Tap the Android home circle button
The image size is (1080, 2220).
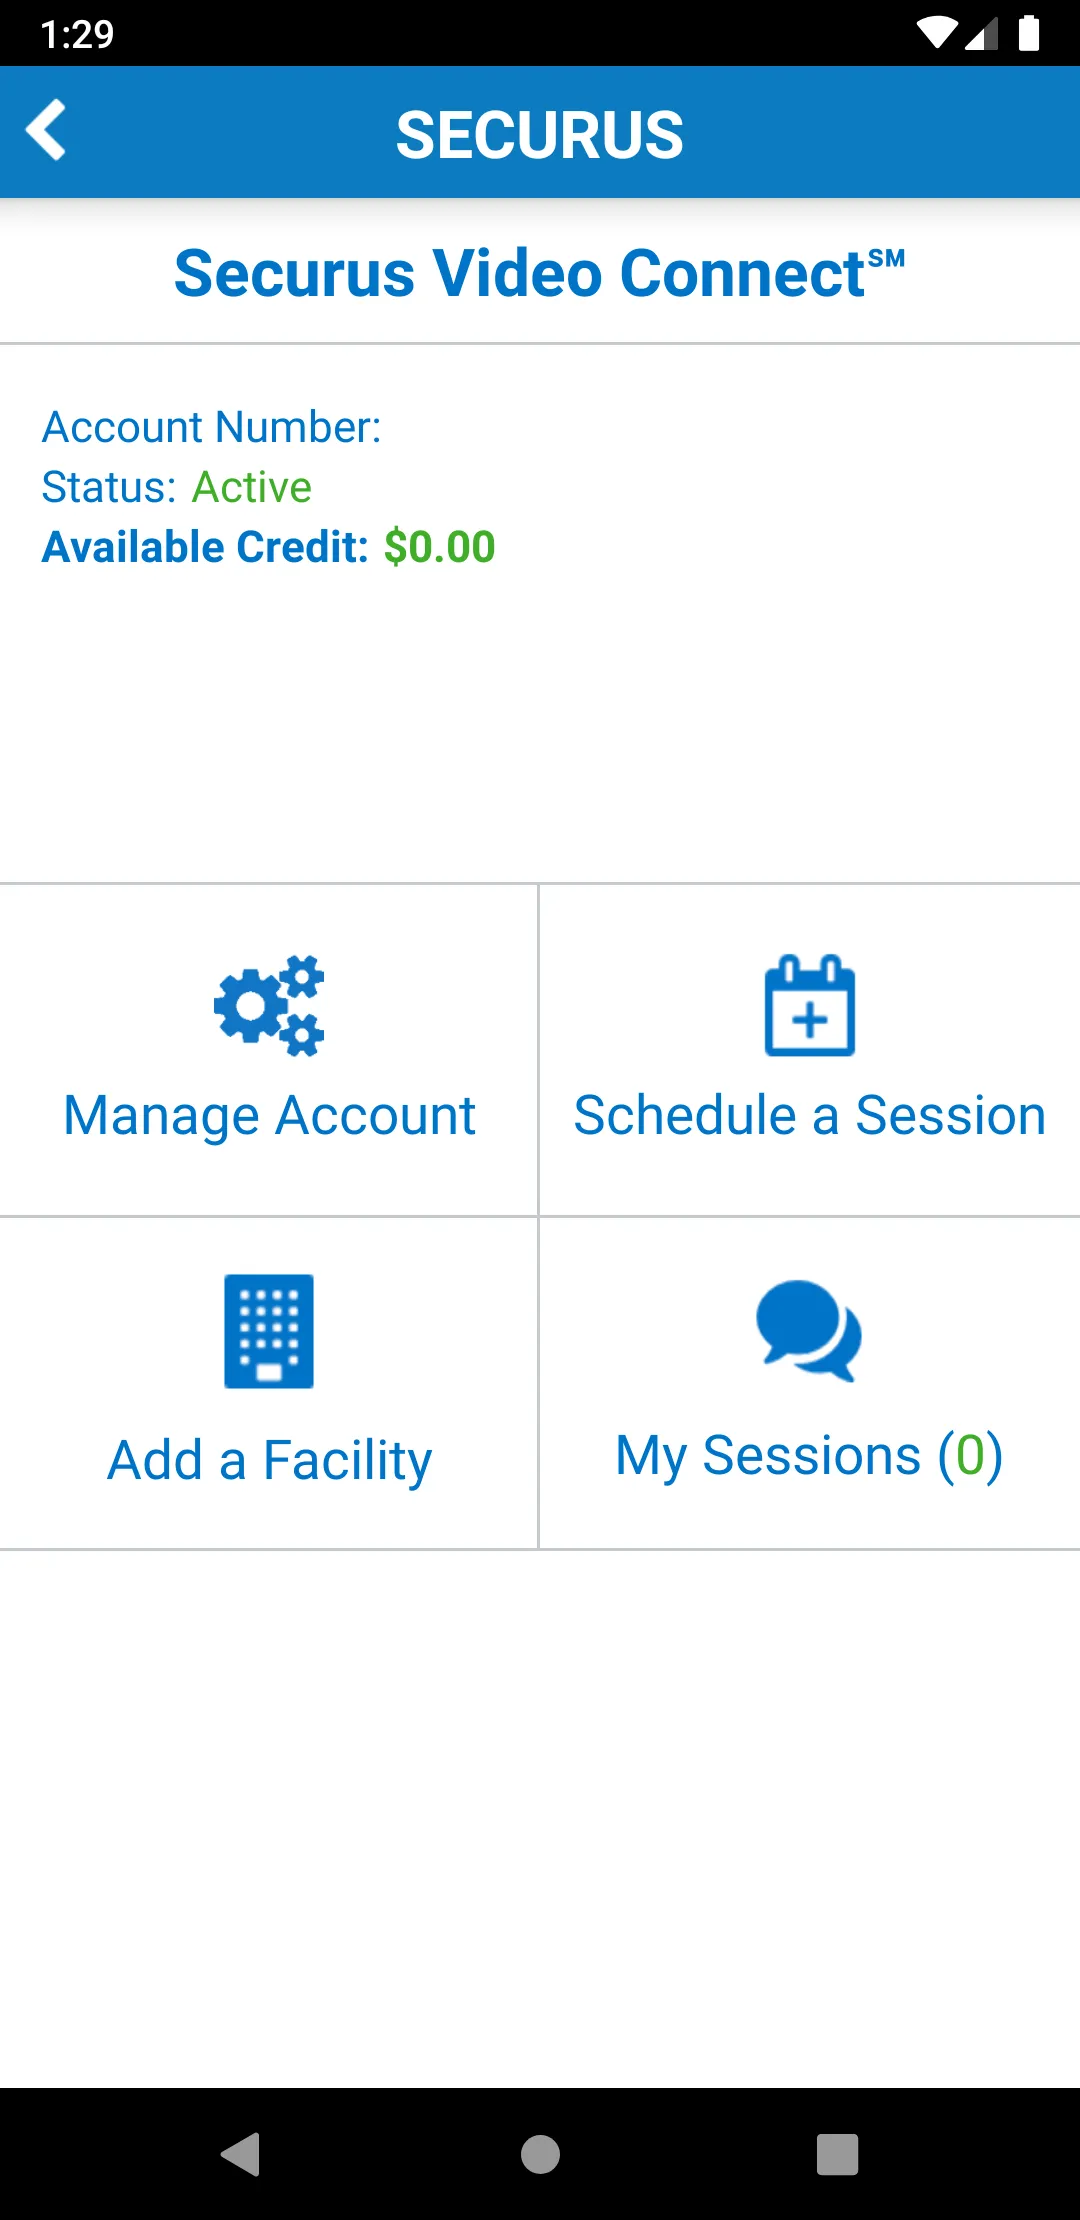coord(540,2154)
